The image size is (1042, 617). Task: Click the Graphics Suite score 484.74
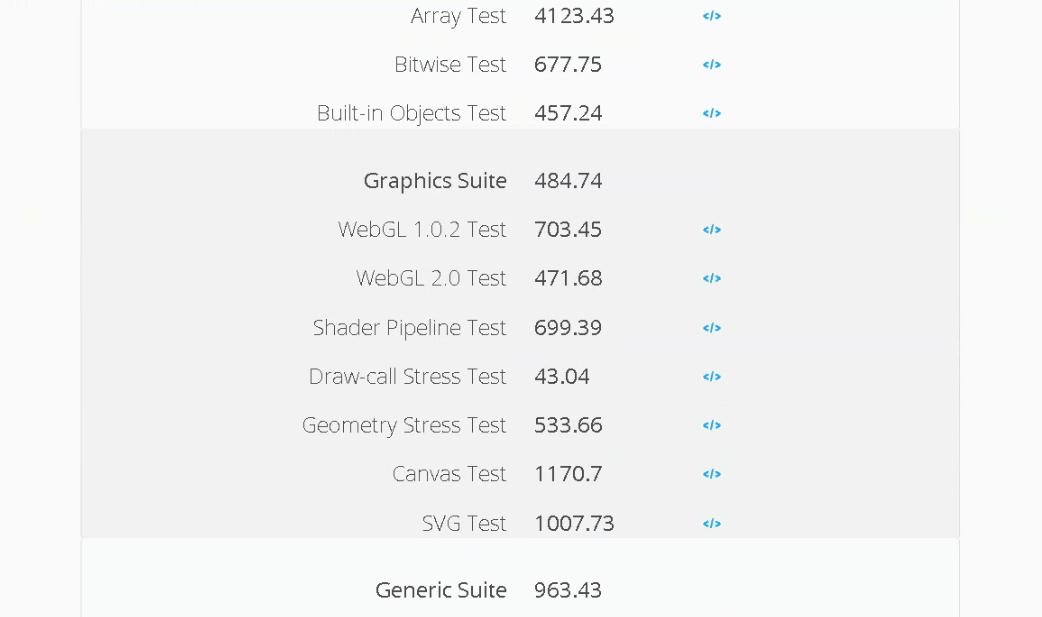[568, 181]
